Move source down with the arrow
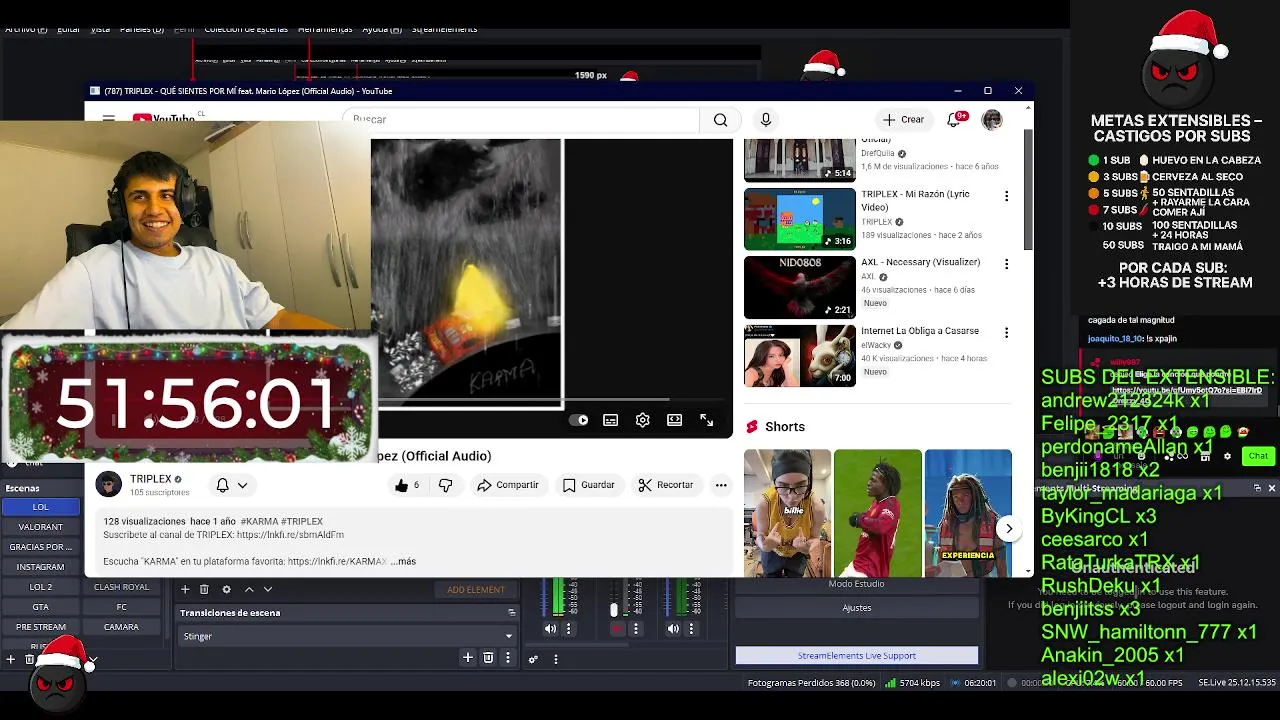Screen dimensions: 1280x720 pyautogui.click(x=267, y=589)
